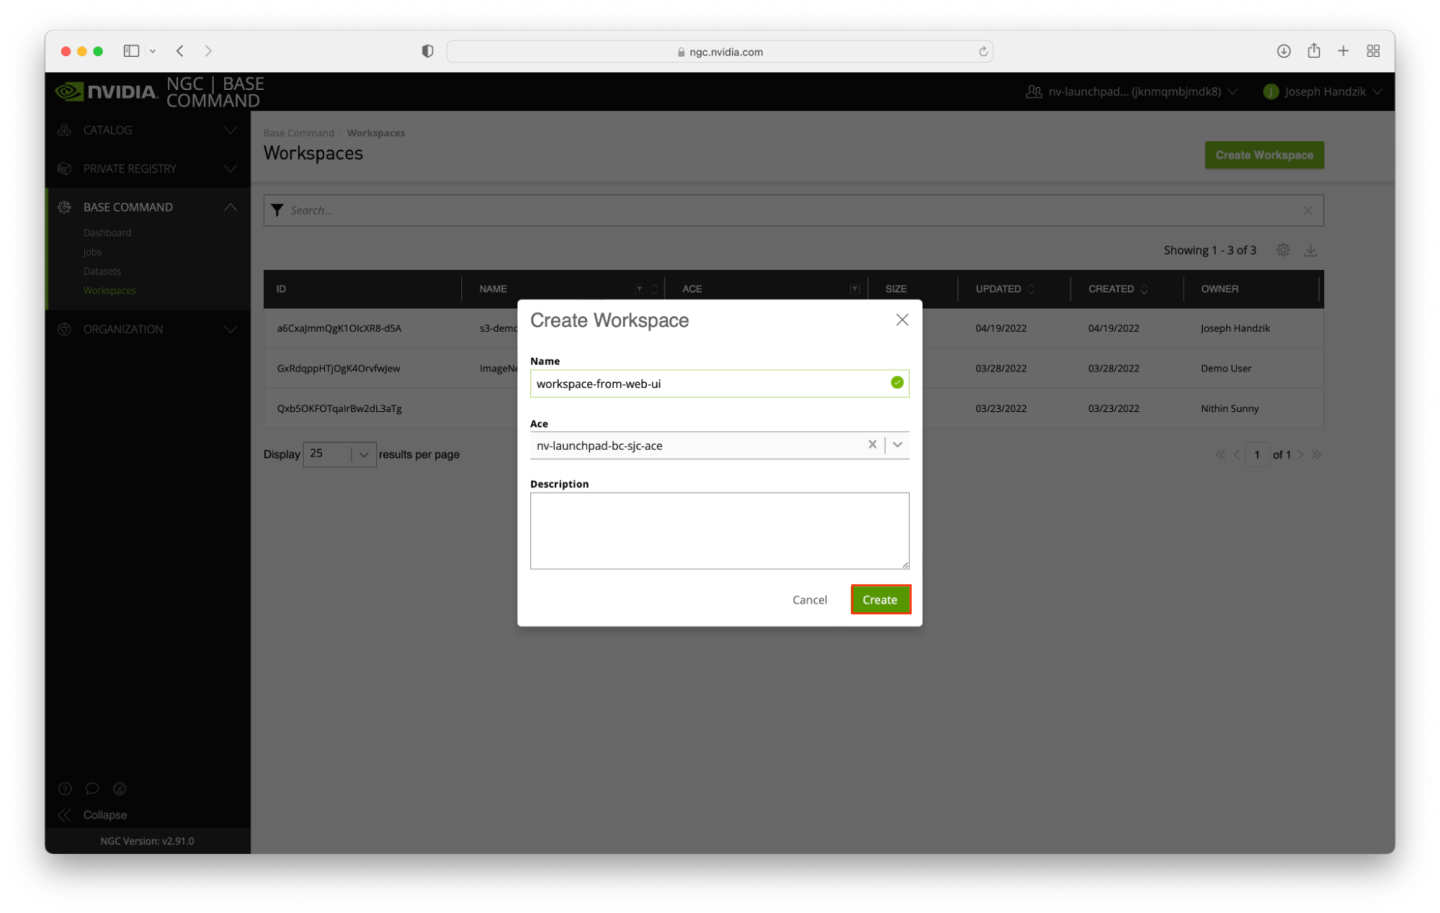1440x913 pixels.
Task: Collapse the sidebar with double-chevron icon
Action: [x=65, y=815]
